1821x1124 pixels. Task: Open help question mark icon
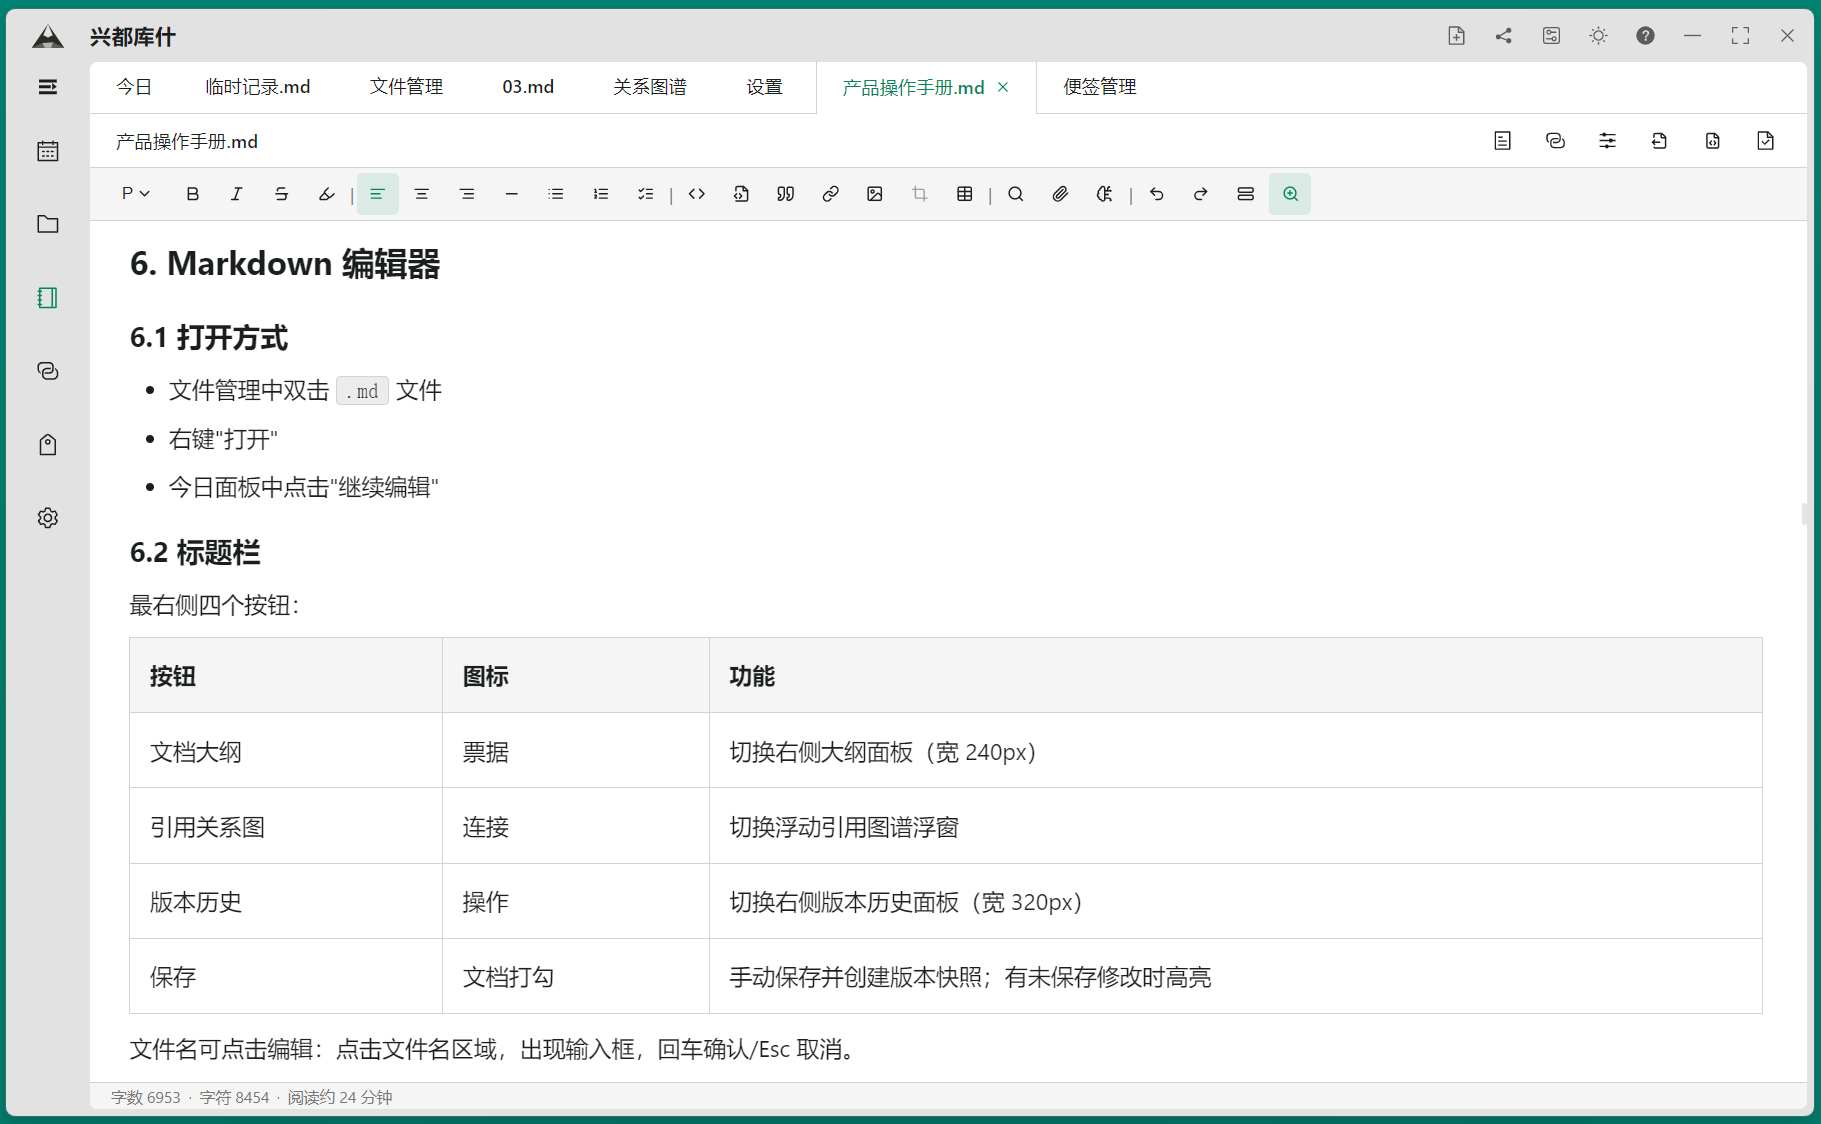[1645, 36]
